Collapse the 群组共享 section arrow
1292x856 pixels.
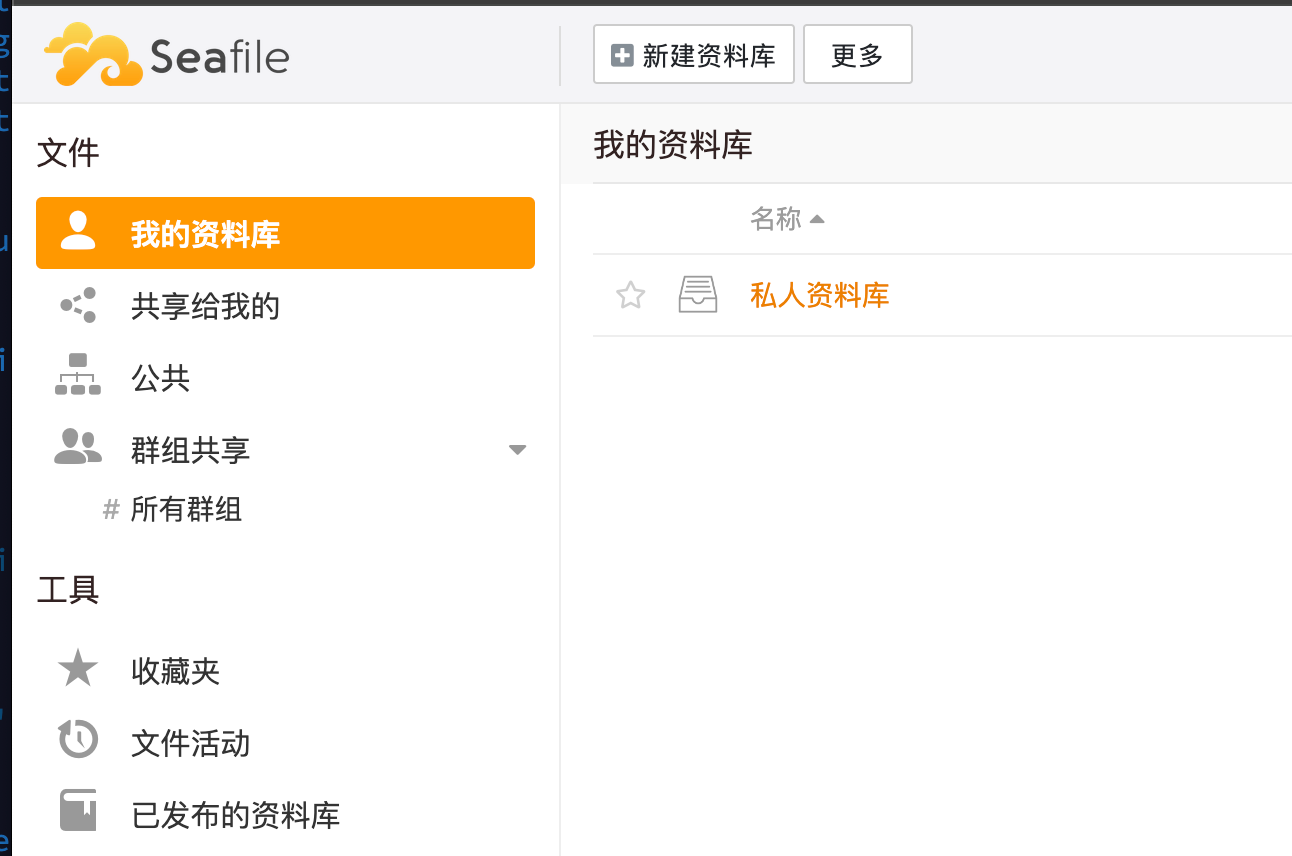click(x=517, y=450)
